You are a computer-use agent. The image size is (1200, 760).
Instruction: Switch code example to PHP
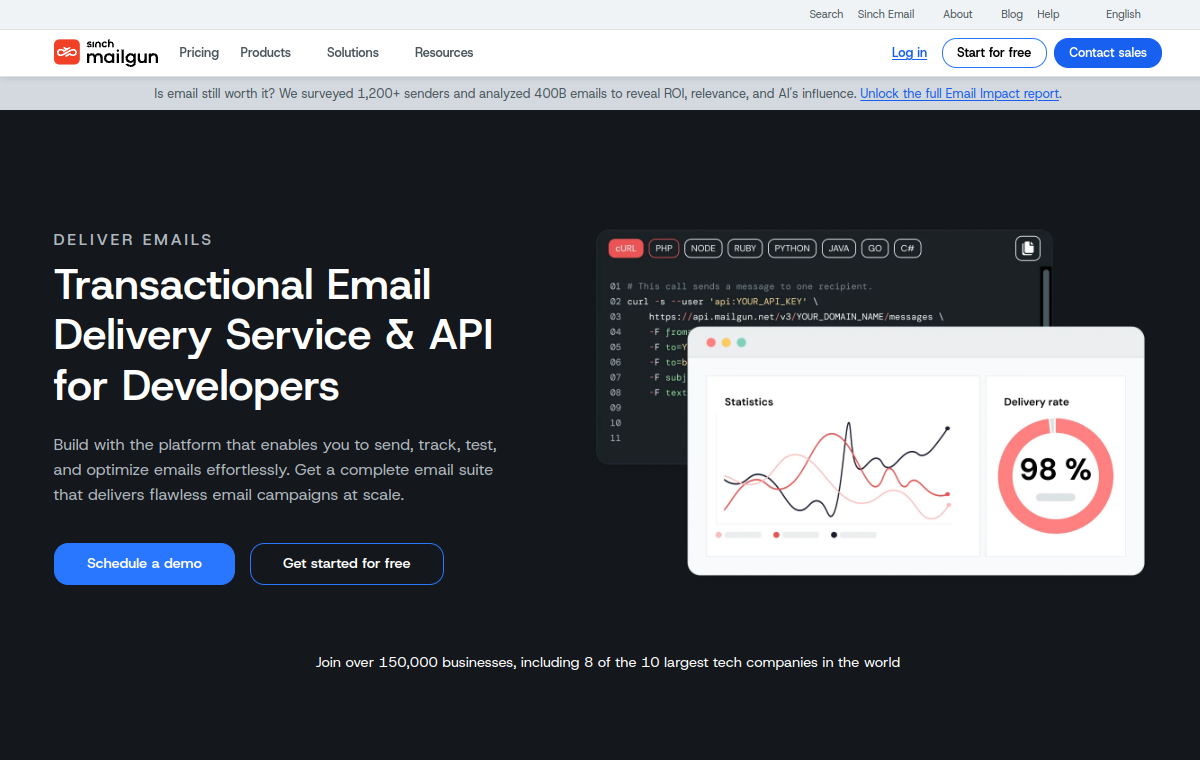(x=664, y=248)
